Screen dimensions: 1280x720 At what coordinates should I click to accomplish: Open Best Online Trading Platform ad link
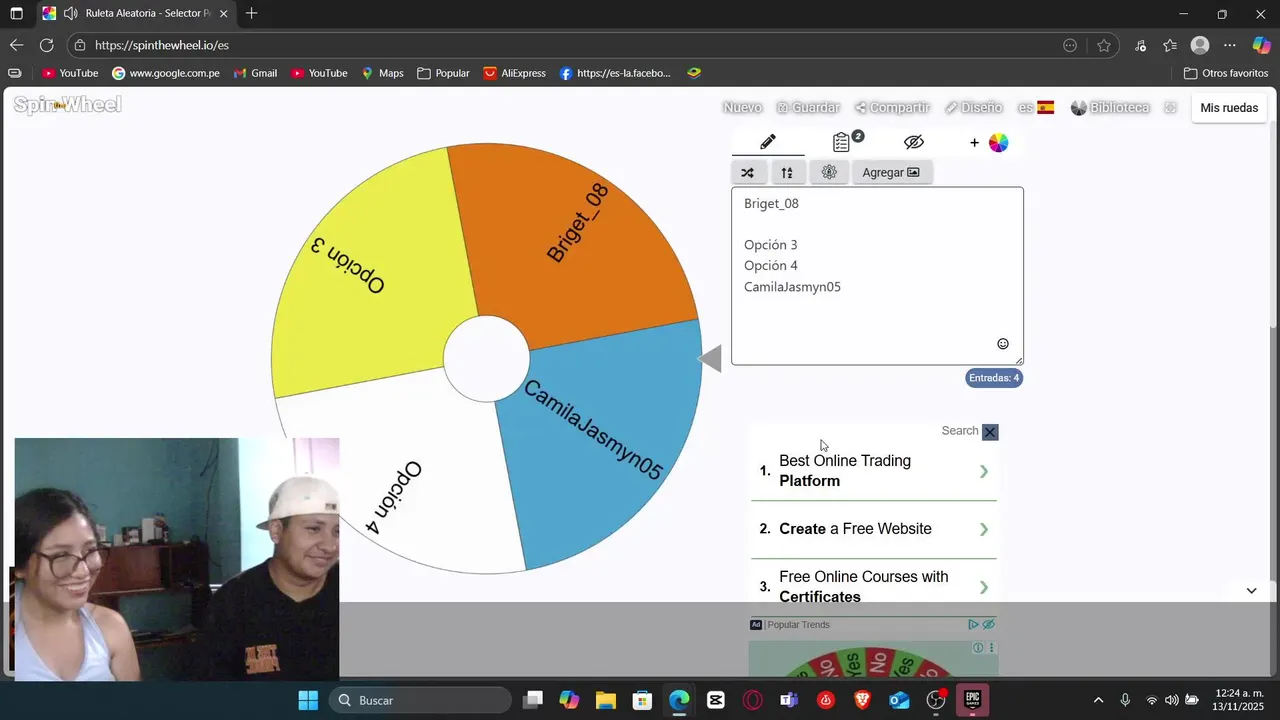(x=874, y=471)
